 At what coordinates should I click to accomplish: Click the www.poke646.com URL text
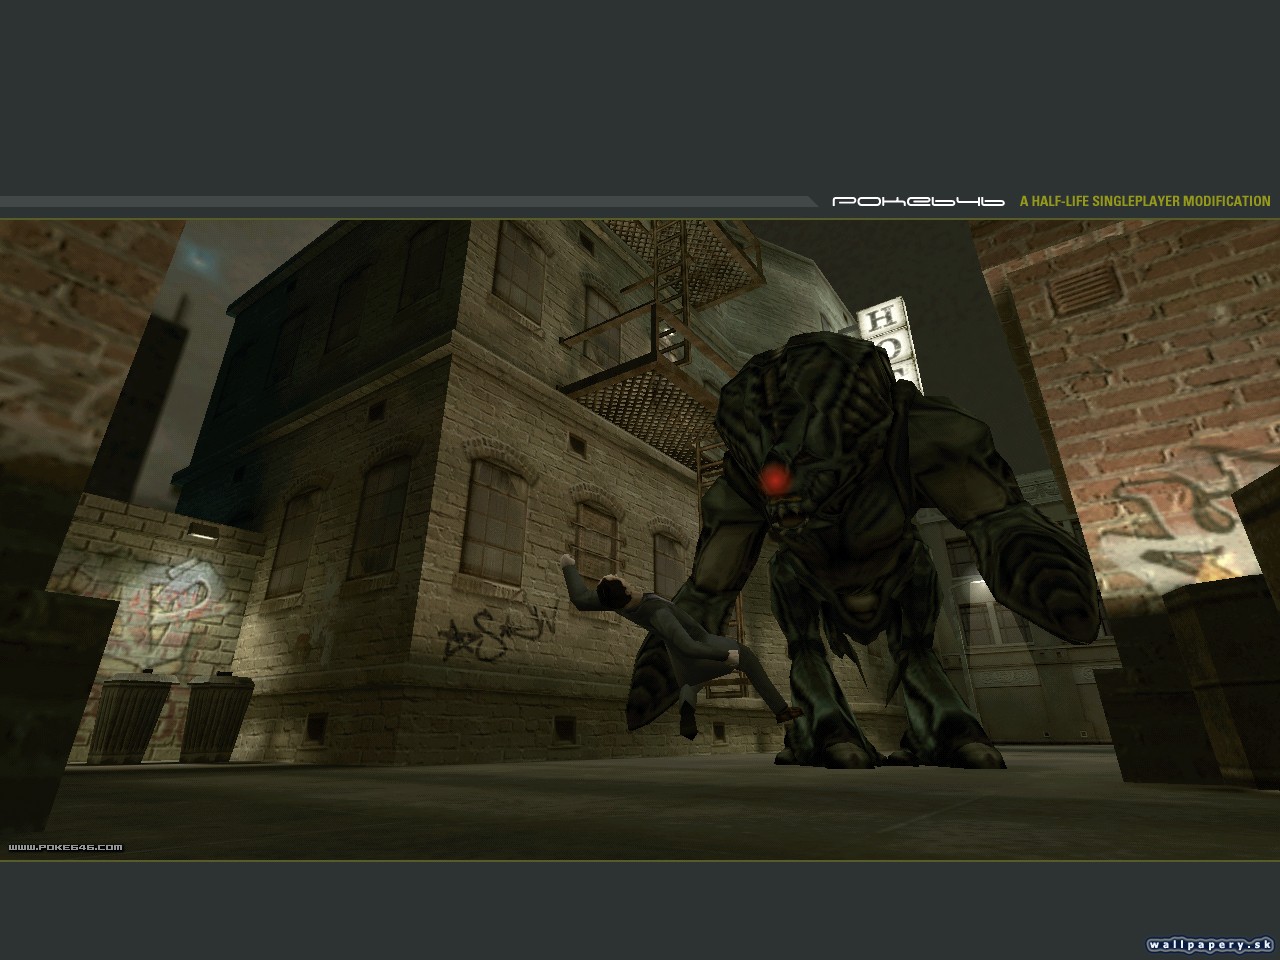(65, 847)
